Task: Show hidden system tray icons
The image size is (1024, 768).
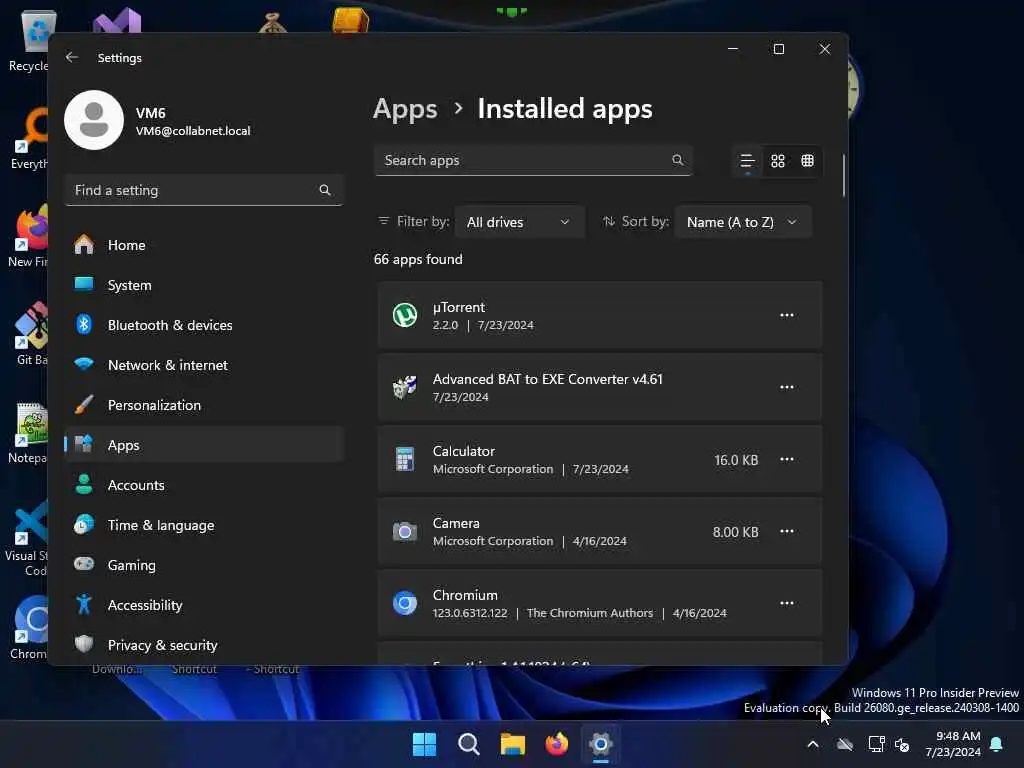Action: pyautogui.click(x=813, y=744)
